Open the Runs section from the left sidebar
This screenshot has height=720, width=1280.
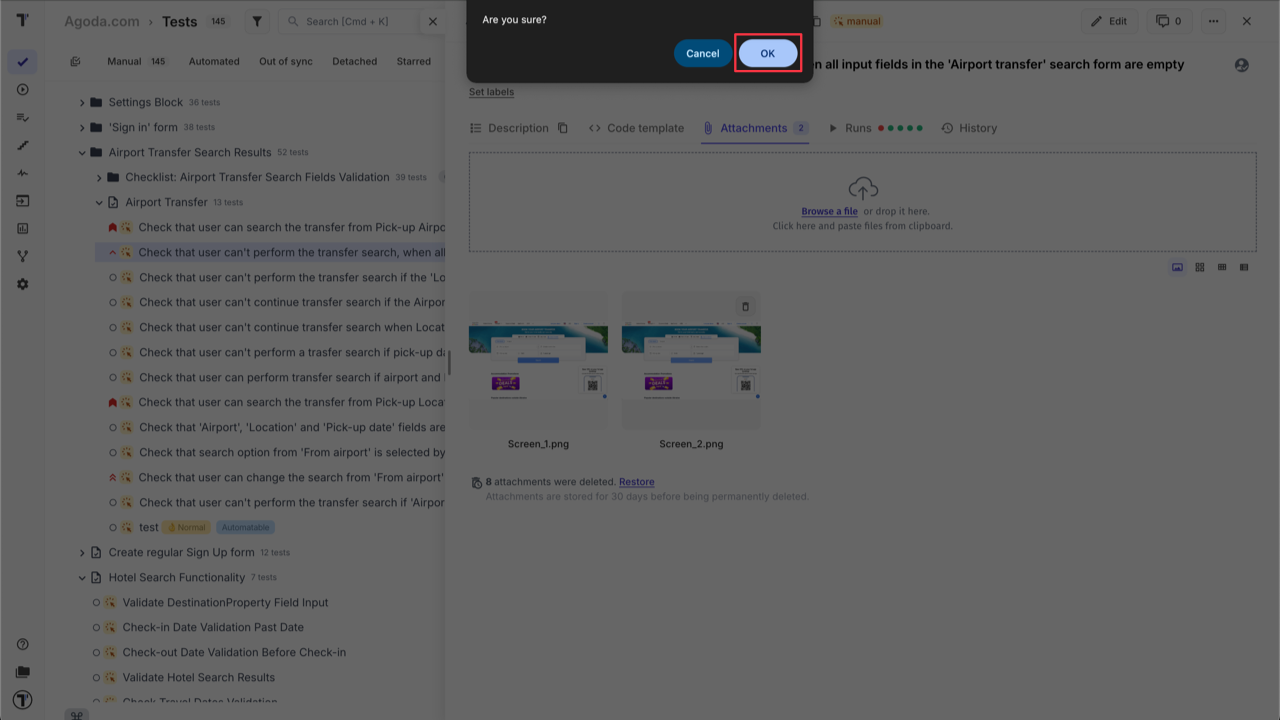click(x=22, y=89)
